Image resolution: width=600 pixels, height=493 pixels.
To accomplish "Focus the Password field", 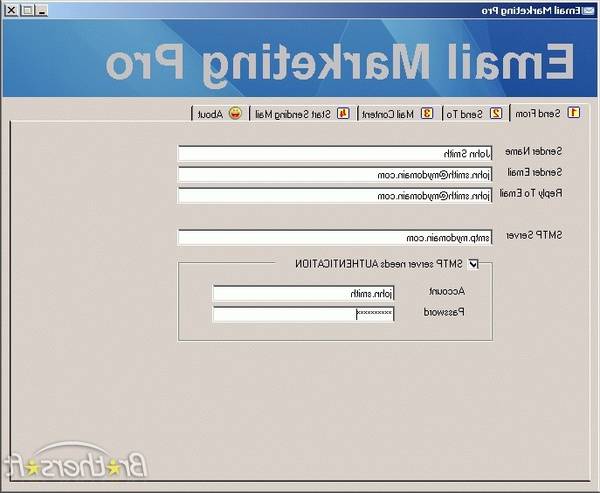I will [x=304, y=314].
